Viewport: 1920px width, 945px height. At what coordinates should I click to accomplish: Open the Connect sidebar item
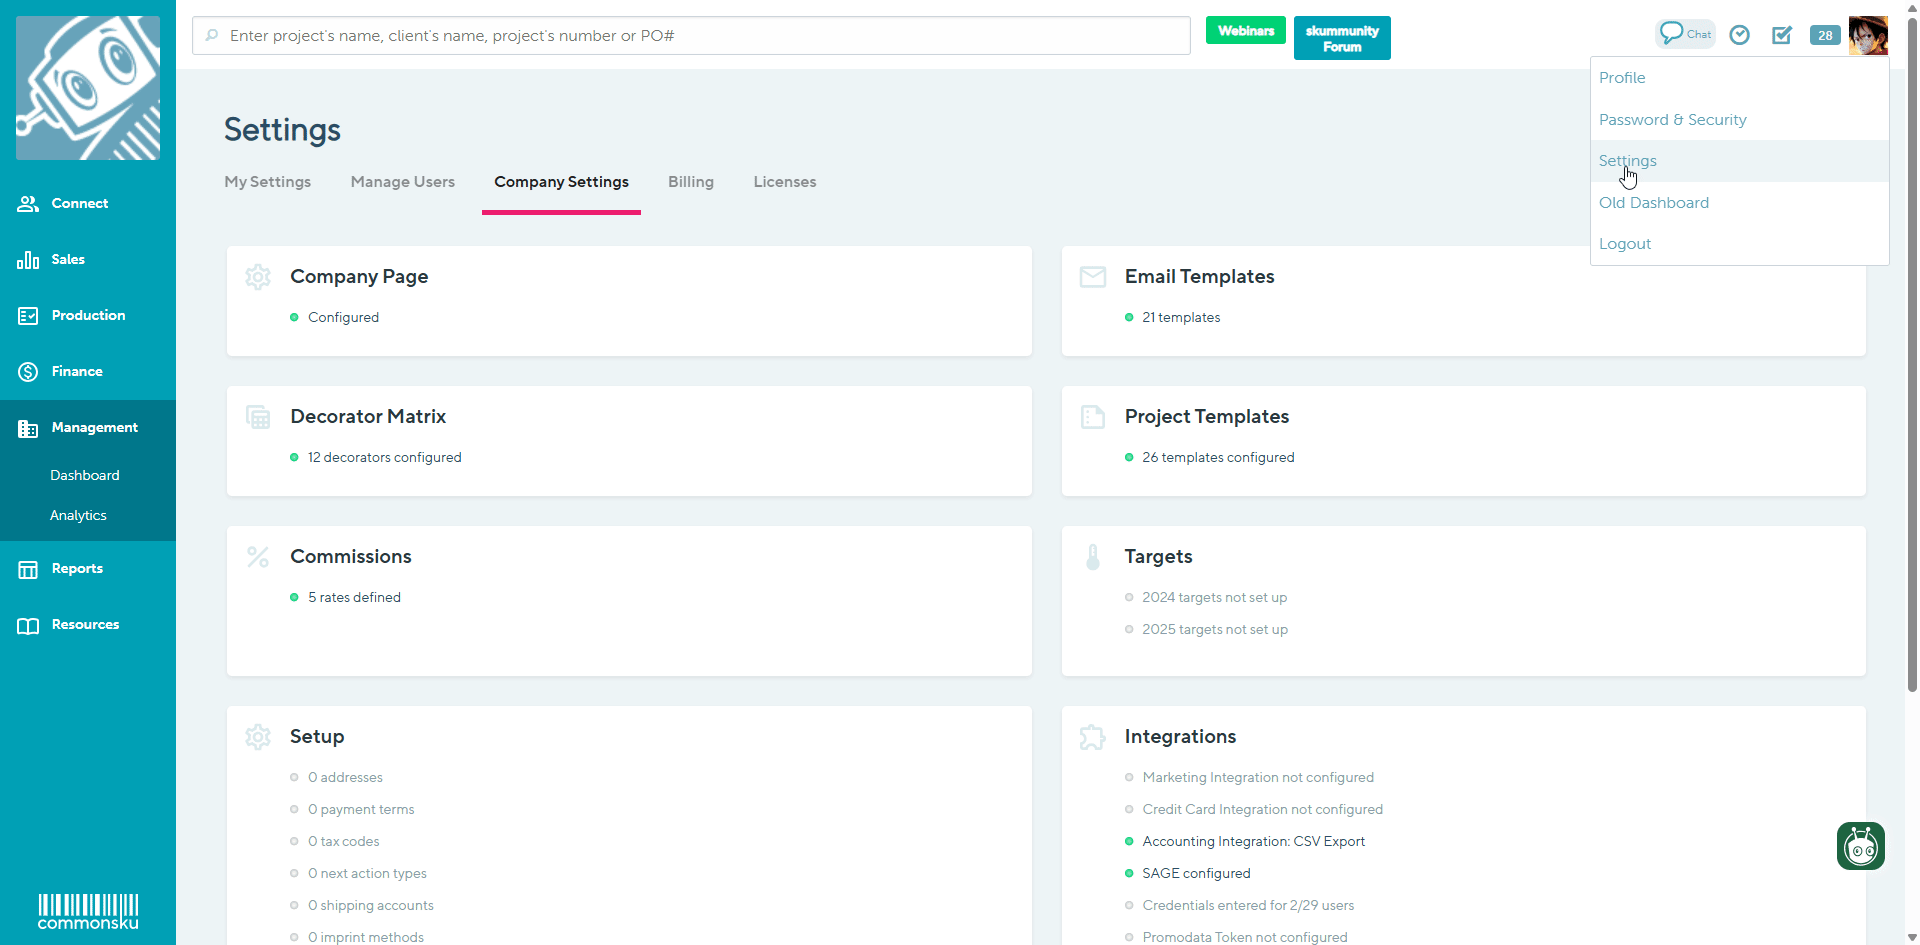79,204
